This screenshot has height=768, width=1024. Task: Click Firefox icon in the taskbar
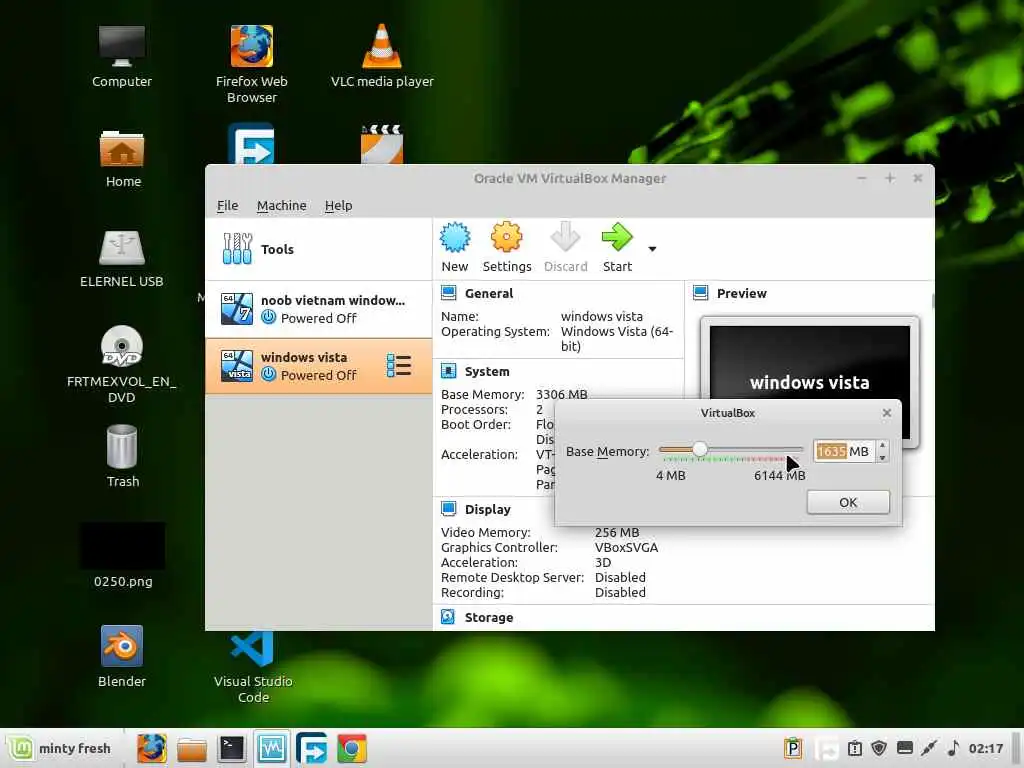point(152,748)
